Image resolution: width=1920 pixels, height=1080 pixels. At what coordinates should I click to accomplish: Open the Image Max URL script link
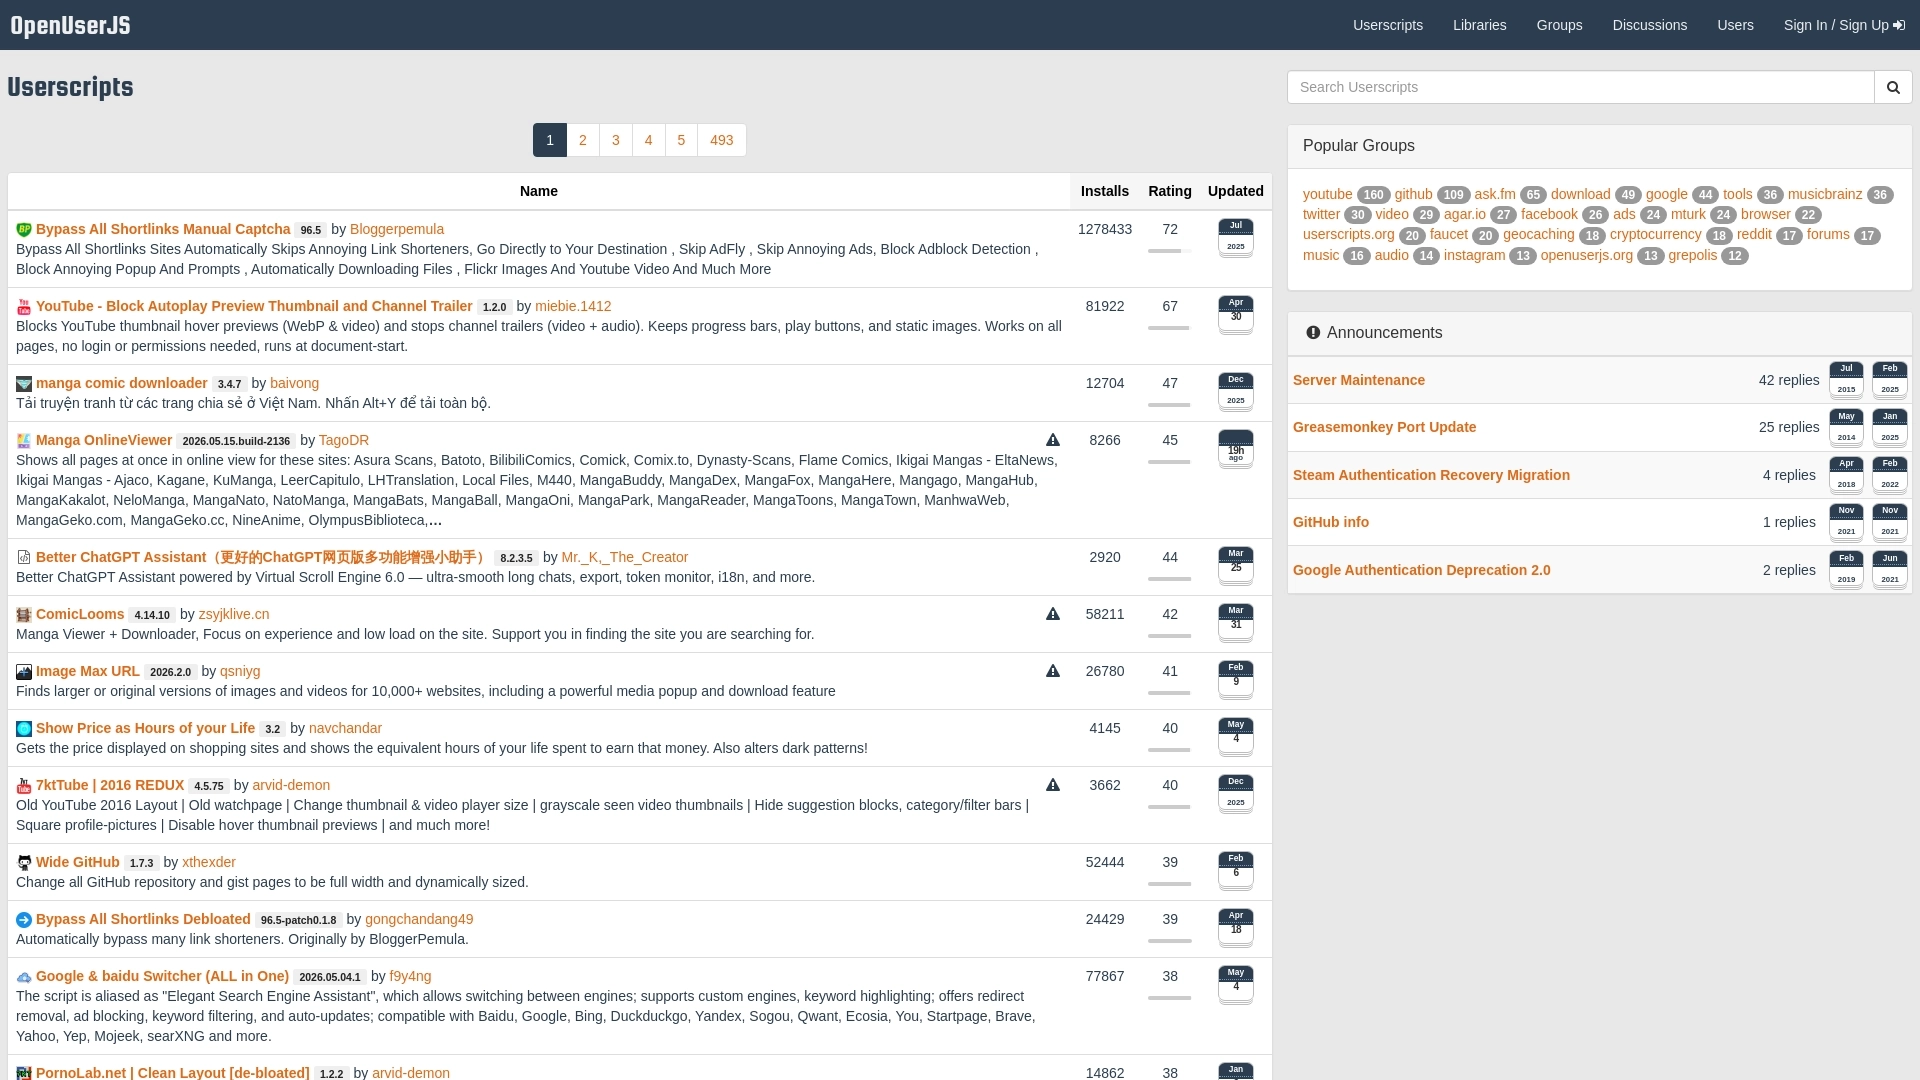[88, 671]
